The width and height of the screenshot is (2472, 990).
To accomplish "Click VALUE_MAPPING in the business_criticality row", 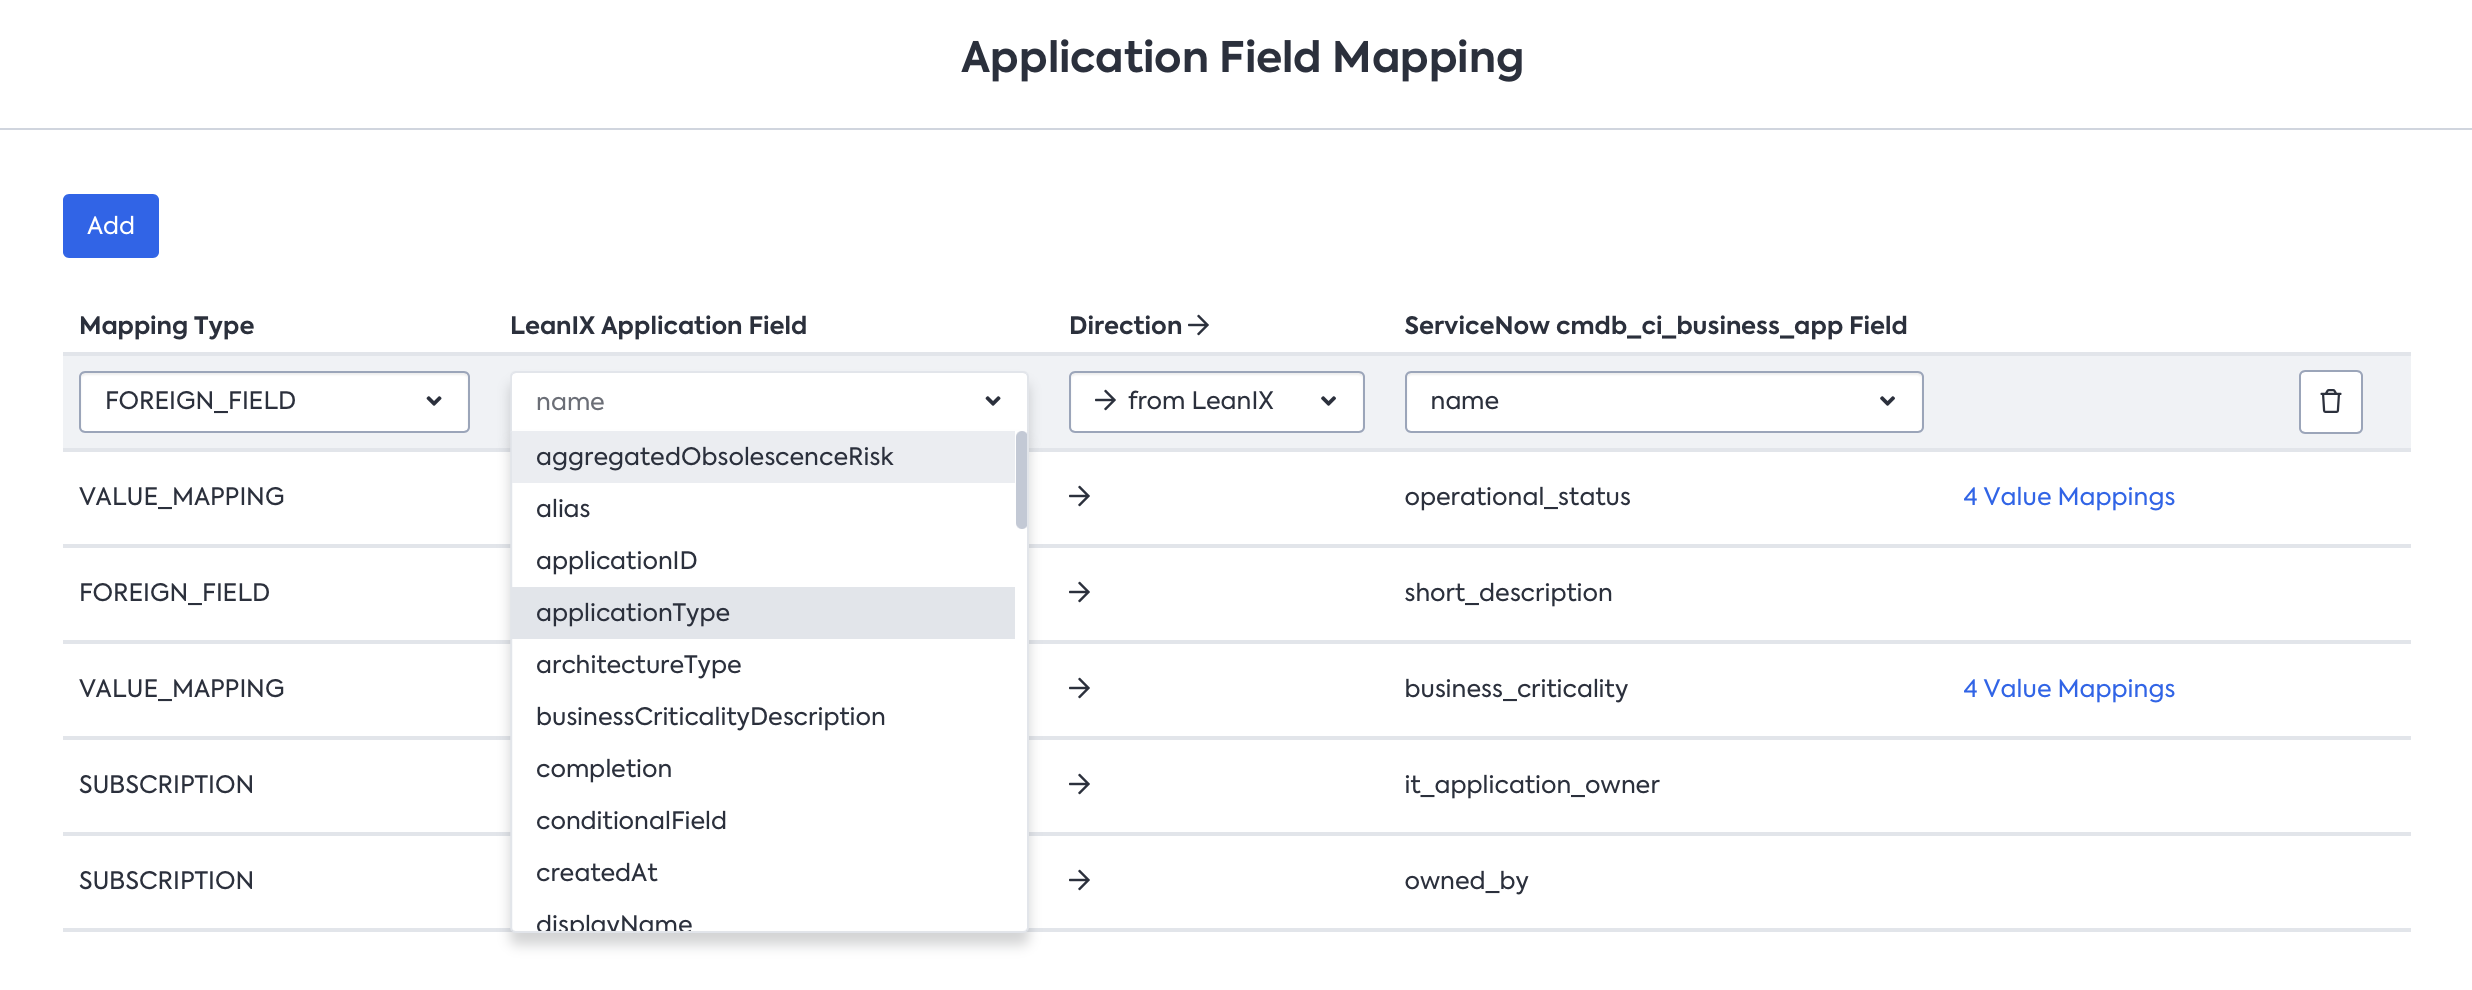I will (x=182, y=689).
